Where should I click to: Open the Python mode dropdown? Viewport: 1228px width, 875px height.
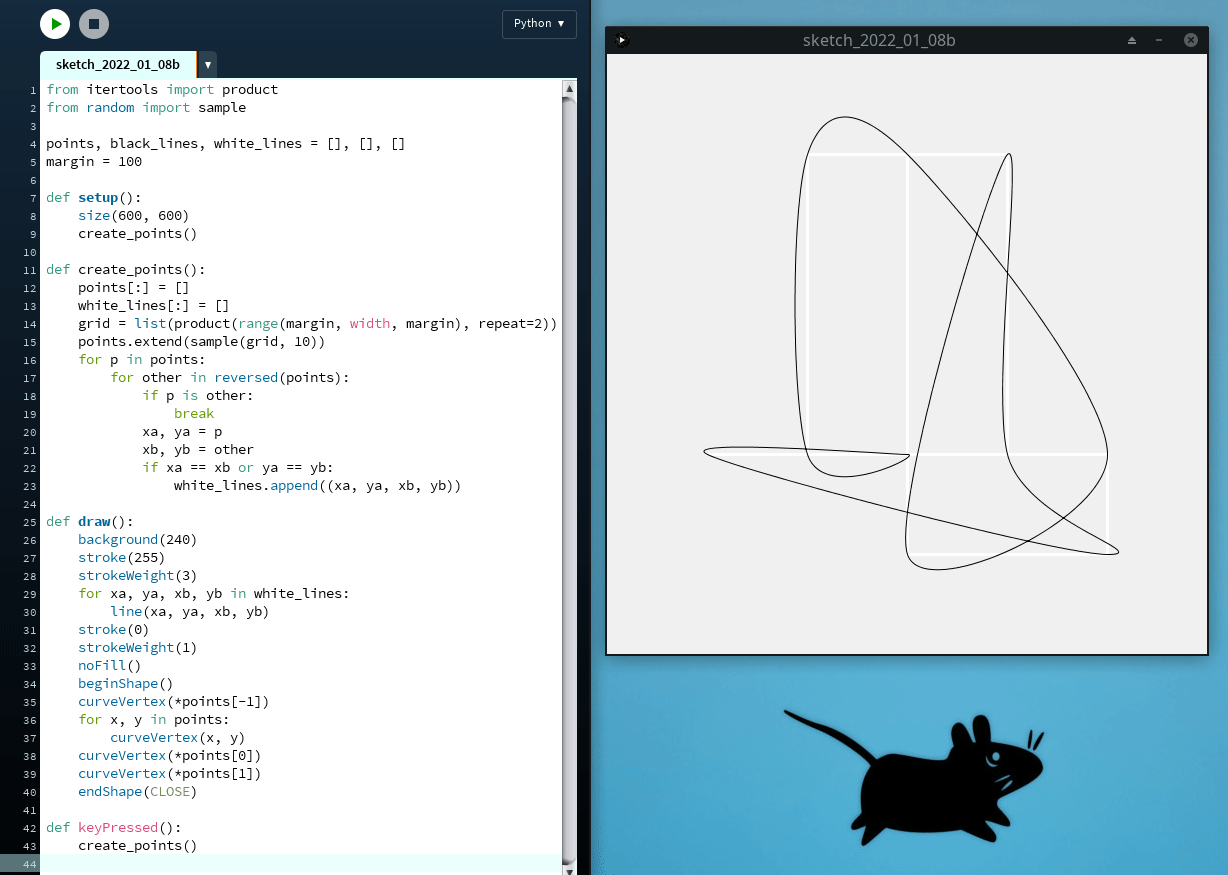click(x=539, y=24)
